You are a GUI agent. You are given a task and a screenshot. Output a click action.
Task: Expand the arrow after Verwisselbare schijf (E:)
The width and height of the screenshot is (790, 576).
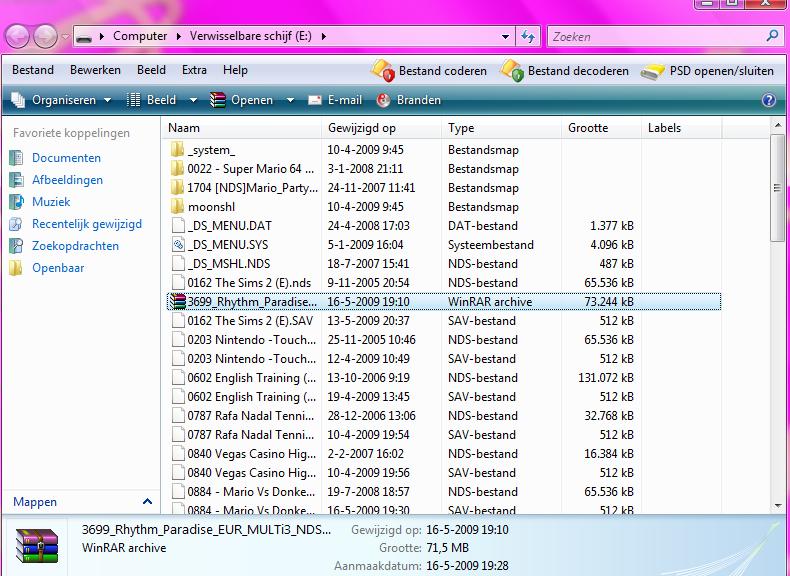(323, 36)
